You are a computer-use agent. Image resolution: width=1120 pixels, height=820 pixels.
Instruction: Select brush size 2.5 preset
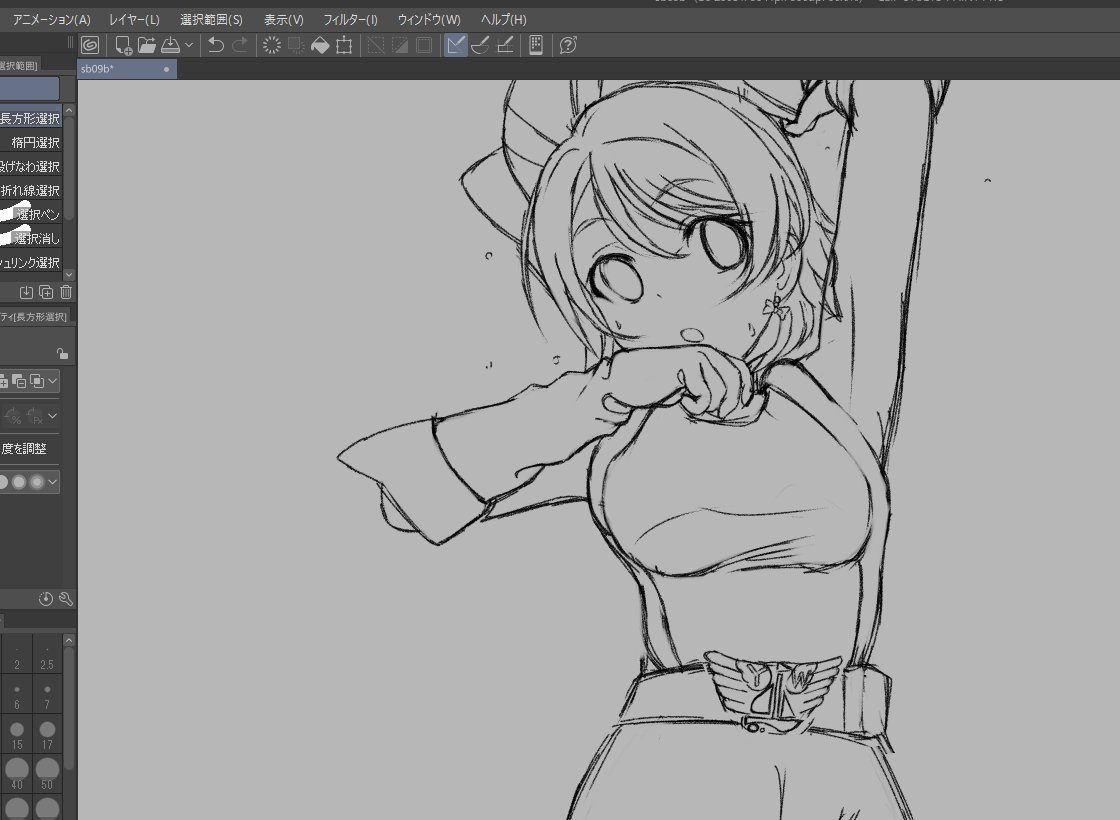click(x=47, y=656)
